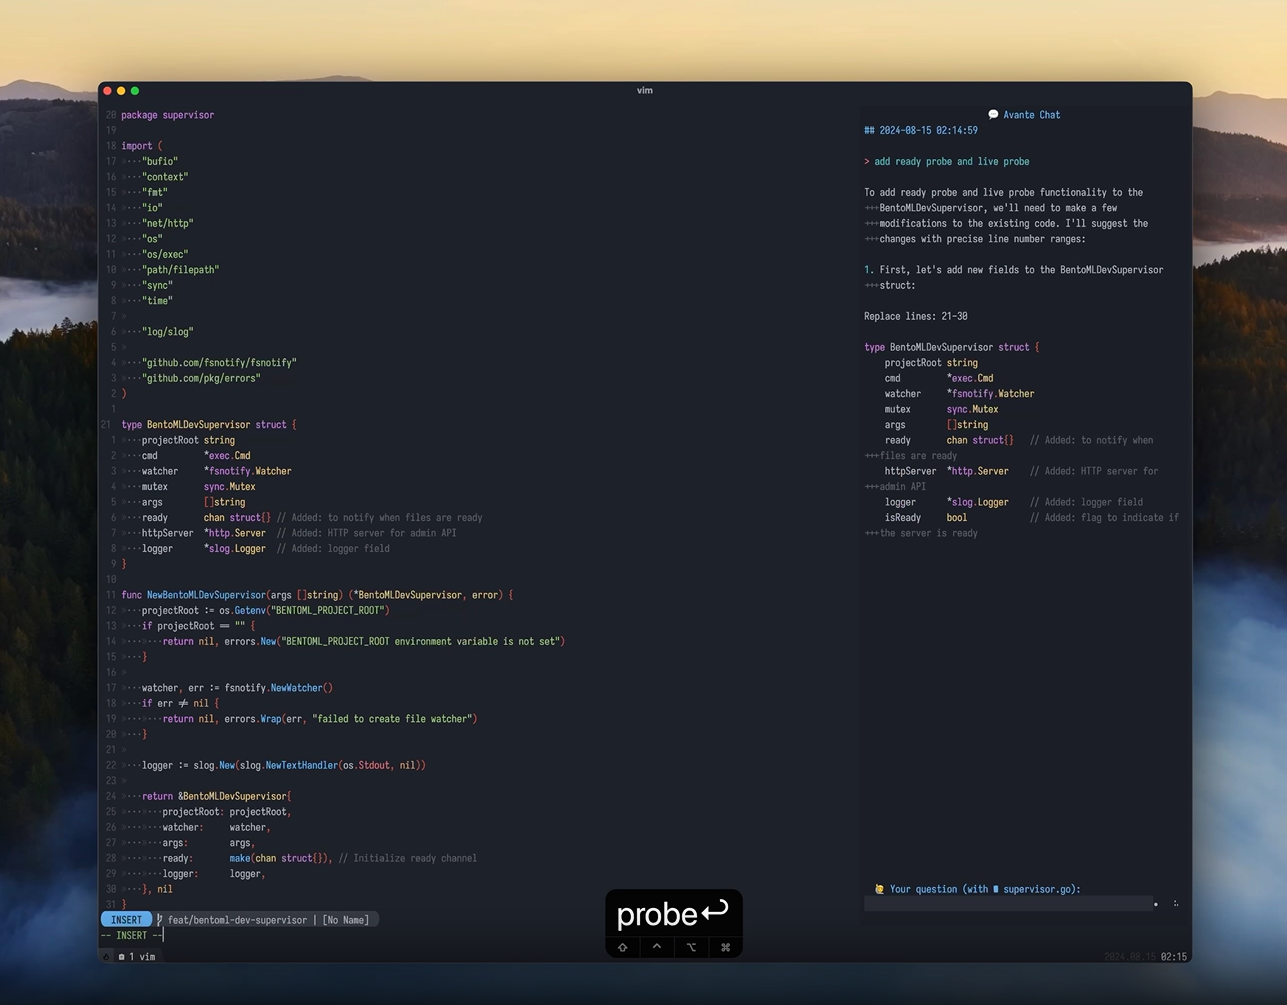Viewport: 1287px width, 1005px height.
Task: Click the Option key icon in probe popup
Action: [691, 947]
